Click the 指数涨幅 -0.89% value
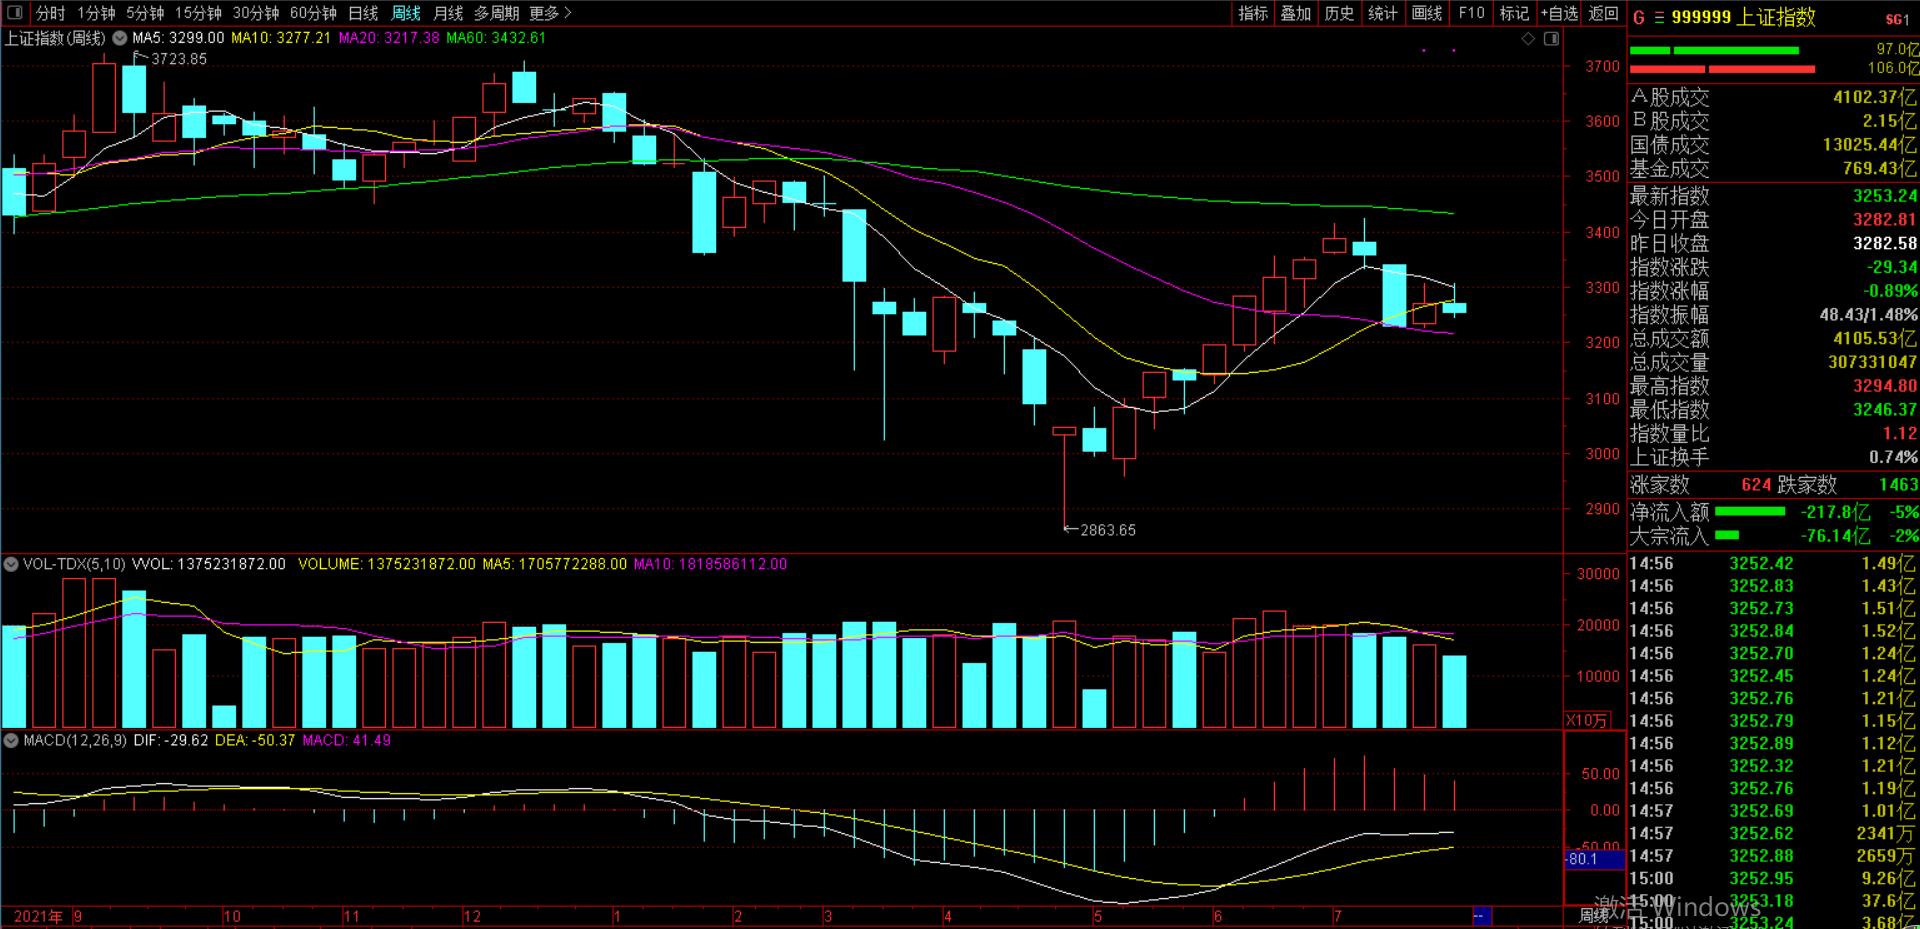1920x929 pixels. tap(1891, 291)
